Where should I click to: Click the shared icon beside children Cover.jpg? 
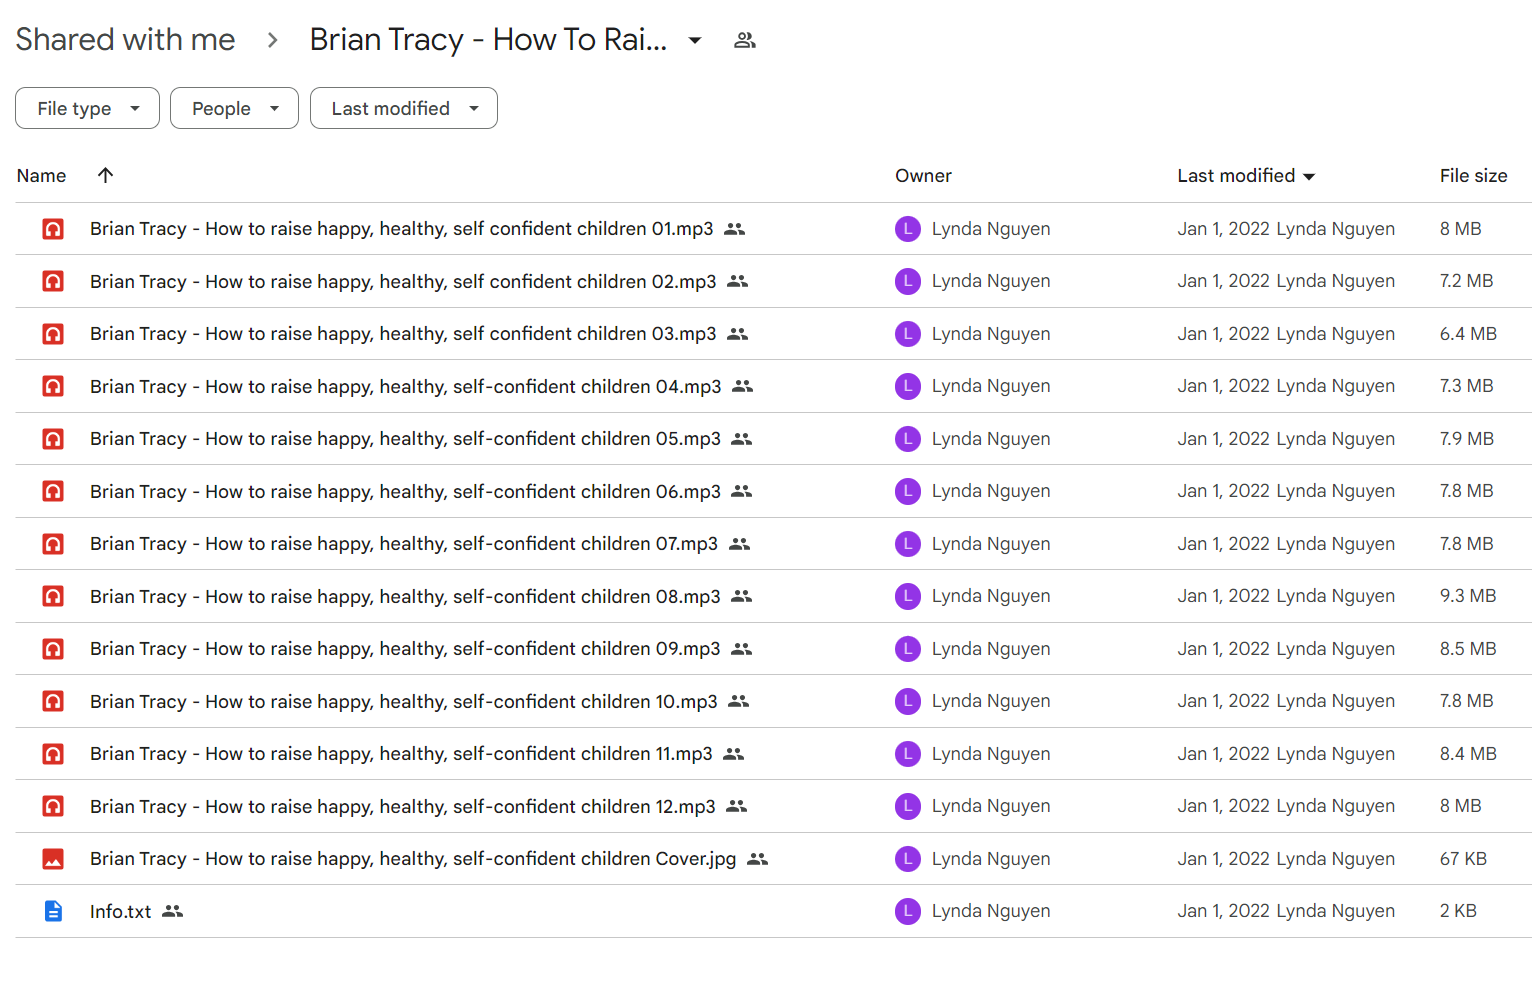coord(758,859)
